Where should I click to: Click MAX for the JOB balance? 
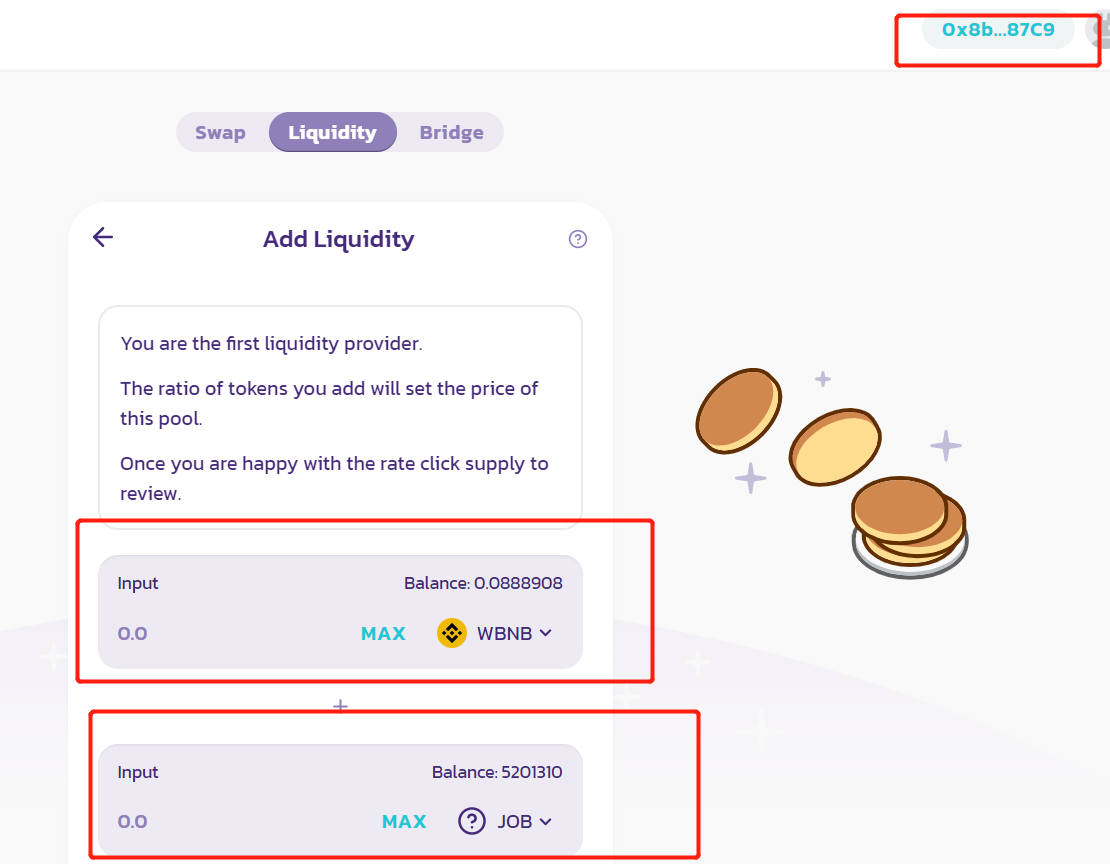404,821
